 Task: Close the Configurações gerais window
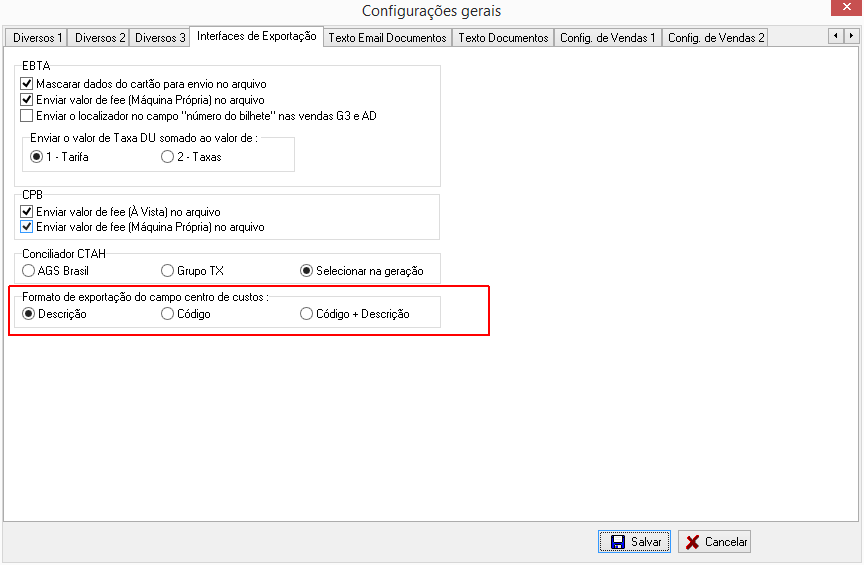(x=846, y=7)
